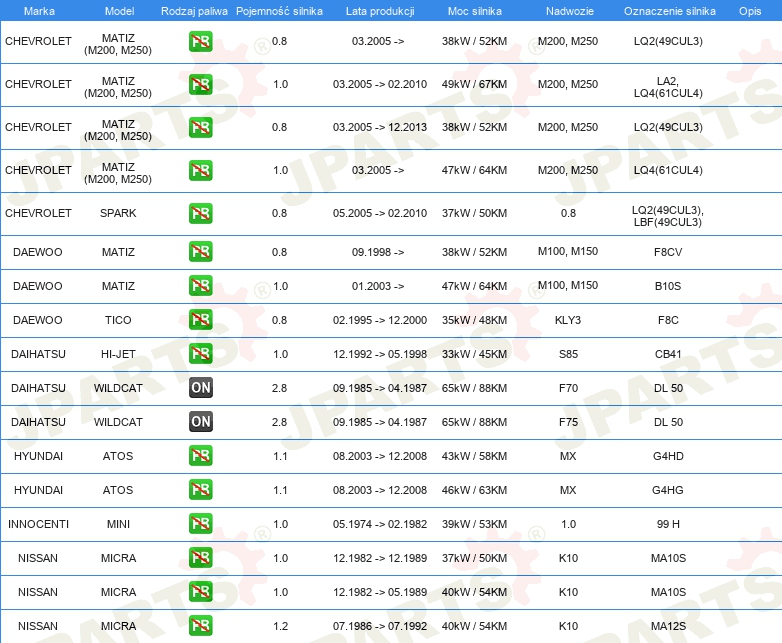The height and width of the screenshot is (643, 782).
Task: Click petrol fuel icon in Daewoo Tico row
Action: pyautogui.click(x=200, y=320)
